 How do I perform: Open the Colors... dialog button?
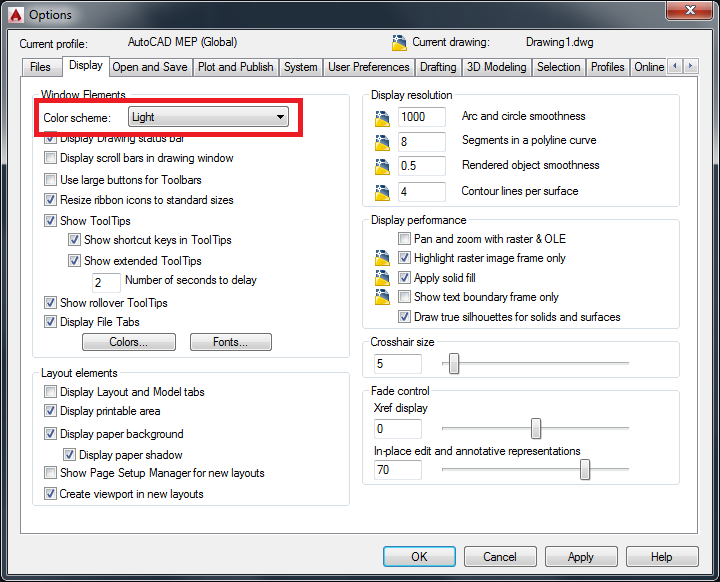(129, 342)
